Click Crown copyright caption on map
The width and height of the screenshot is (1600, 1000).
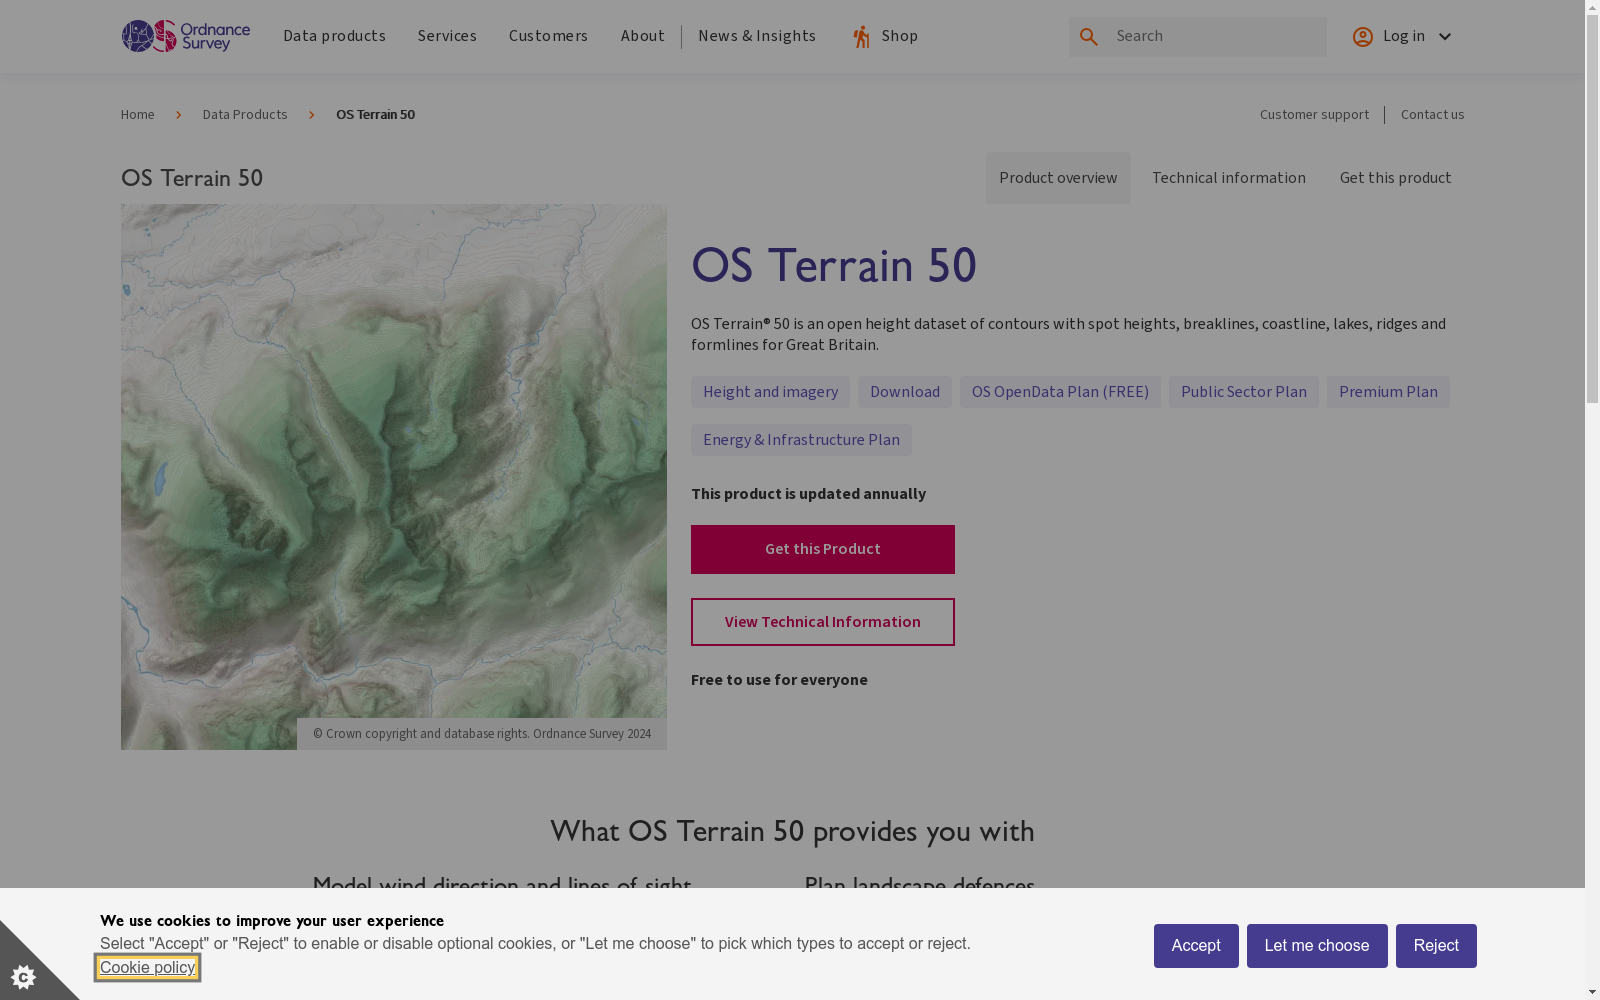pos(482,734)
